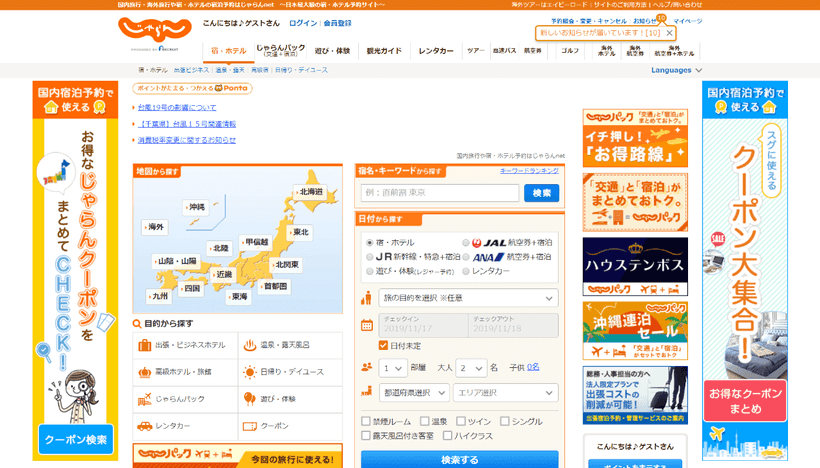820x468 pixels.
Task: Click the チェックアウト date field
Action: (513, 325)
